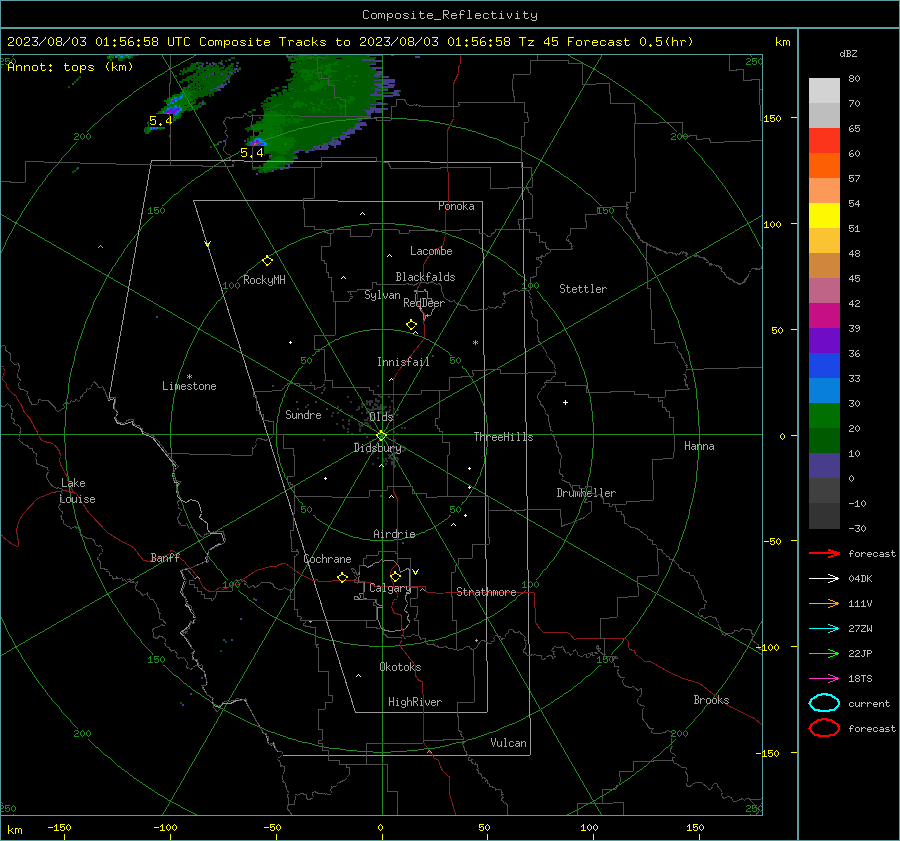900x841 pixels.
Task: Click the Lake Louise label
Action: (77, 491)
